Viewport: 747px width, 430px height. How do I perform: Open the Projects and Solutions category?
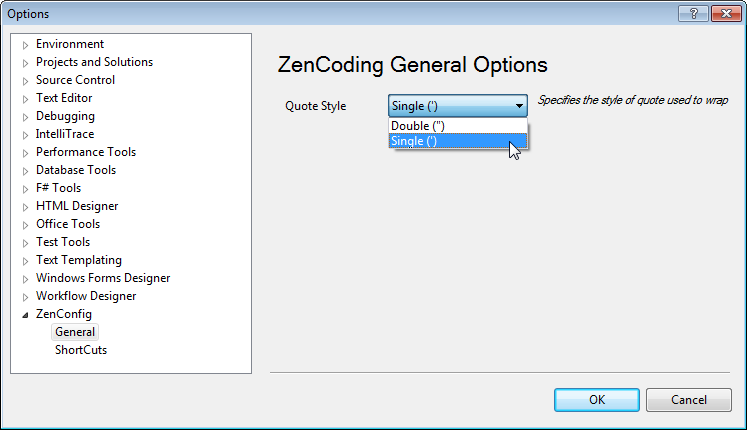[94, 62]
